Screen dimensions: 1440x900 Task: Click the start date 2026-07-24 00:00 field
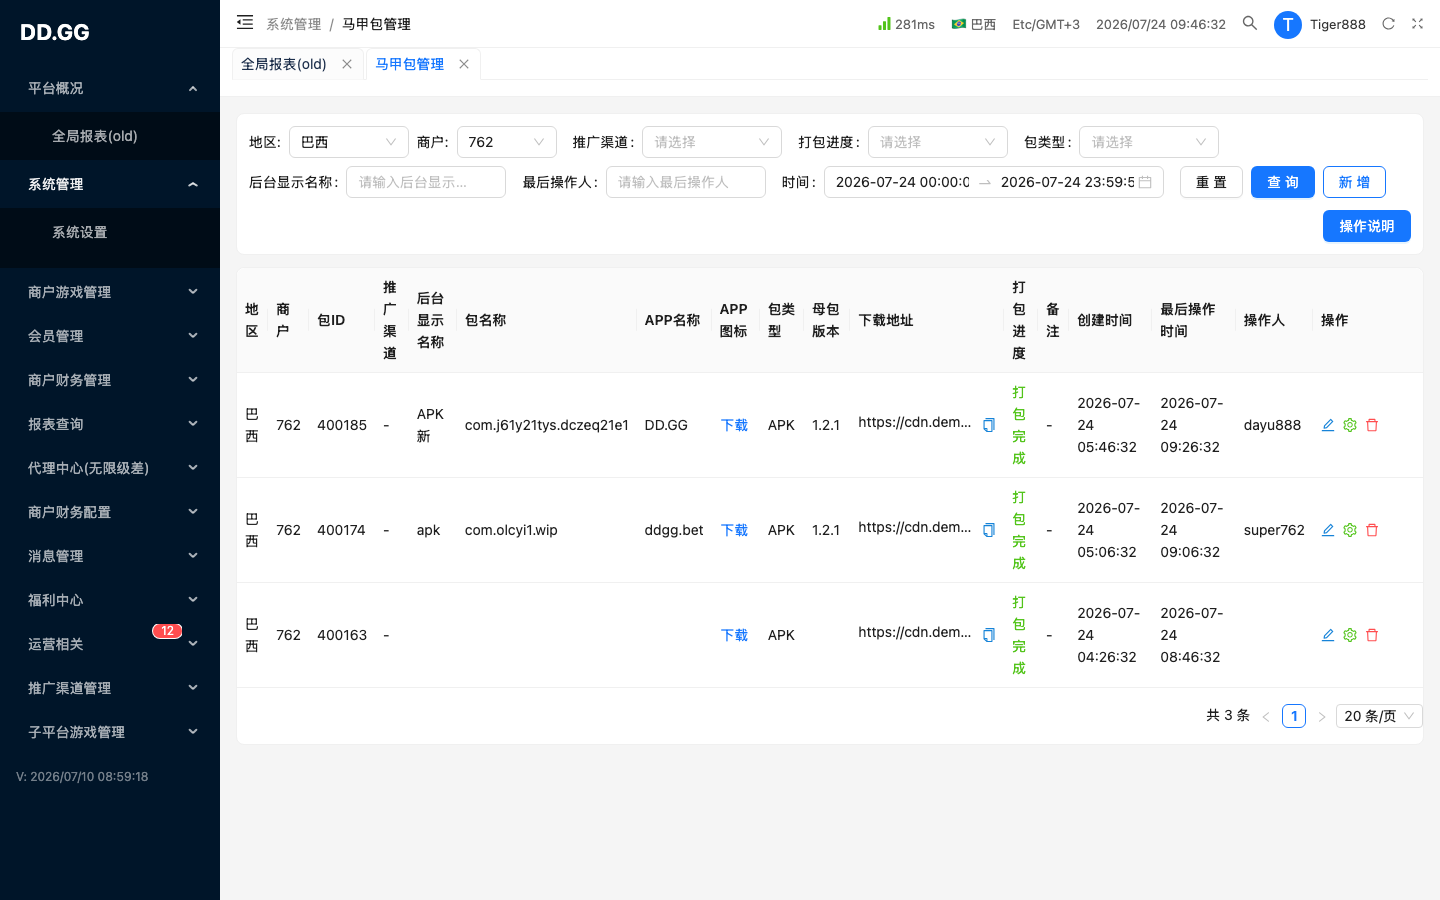click(902, 182)
